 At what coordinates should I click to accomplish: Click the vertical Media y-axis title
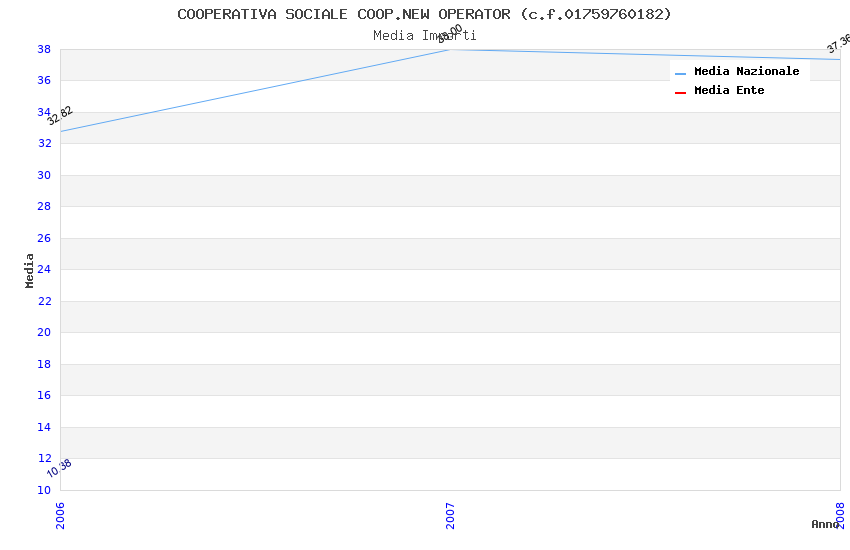(x=30, y=270)
